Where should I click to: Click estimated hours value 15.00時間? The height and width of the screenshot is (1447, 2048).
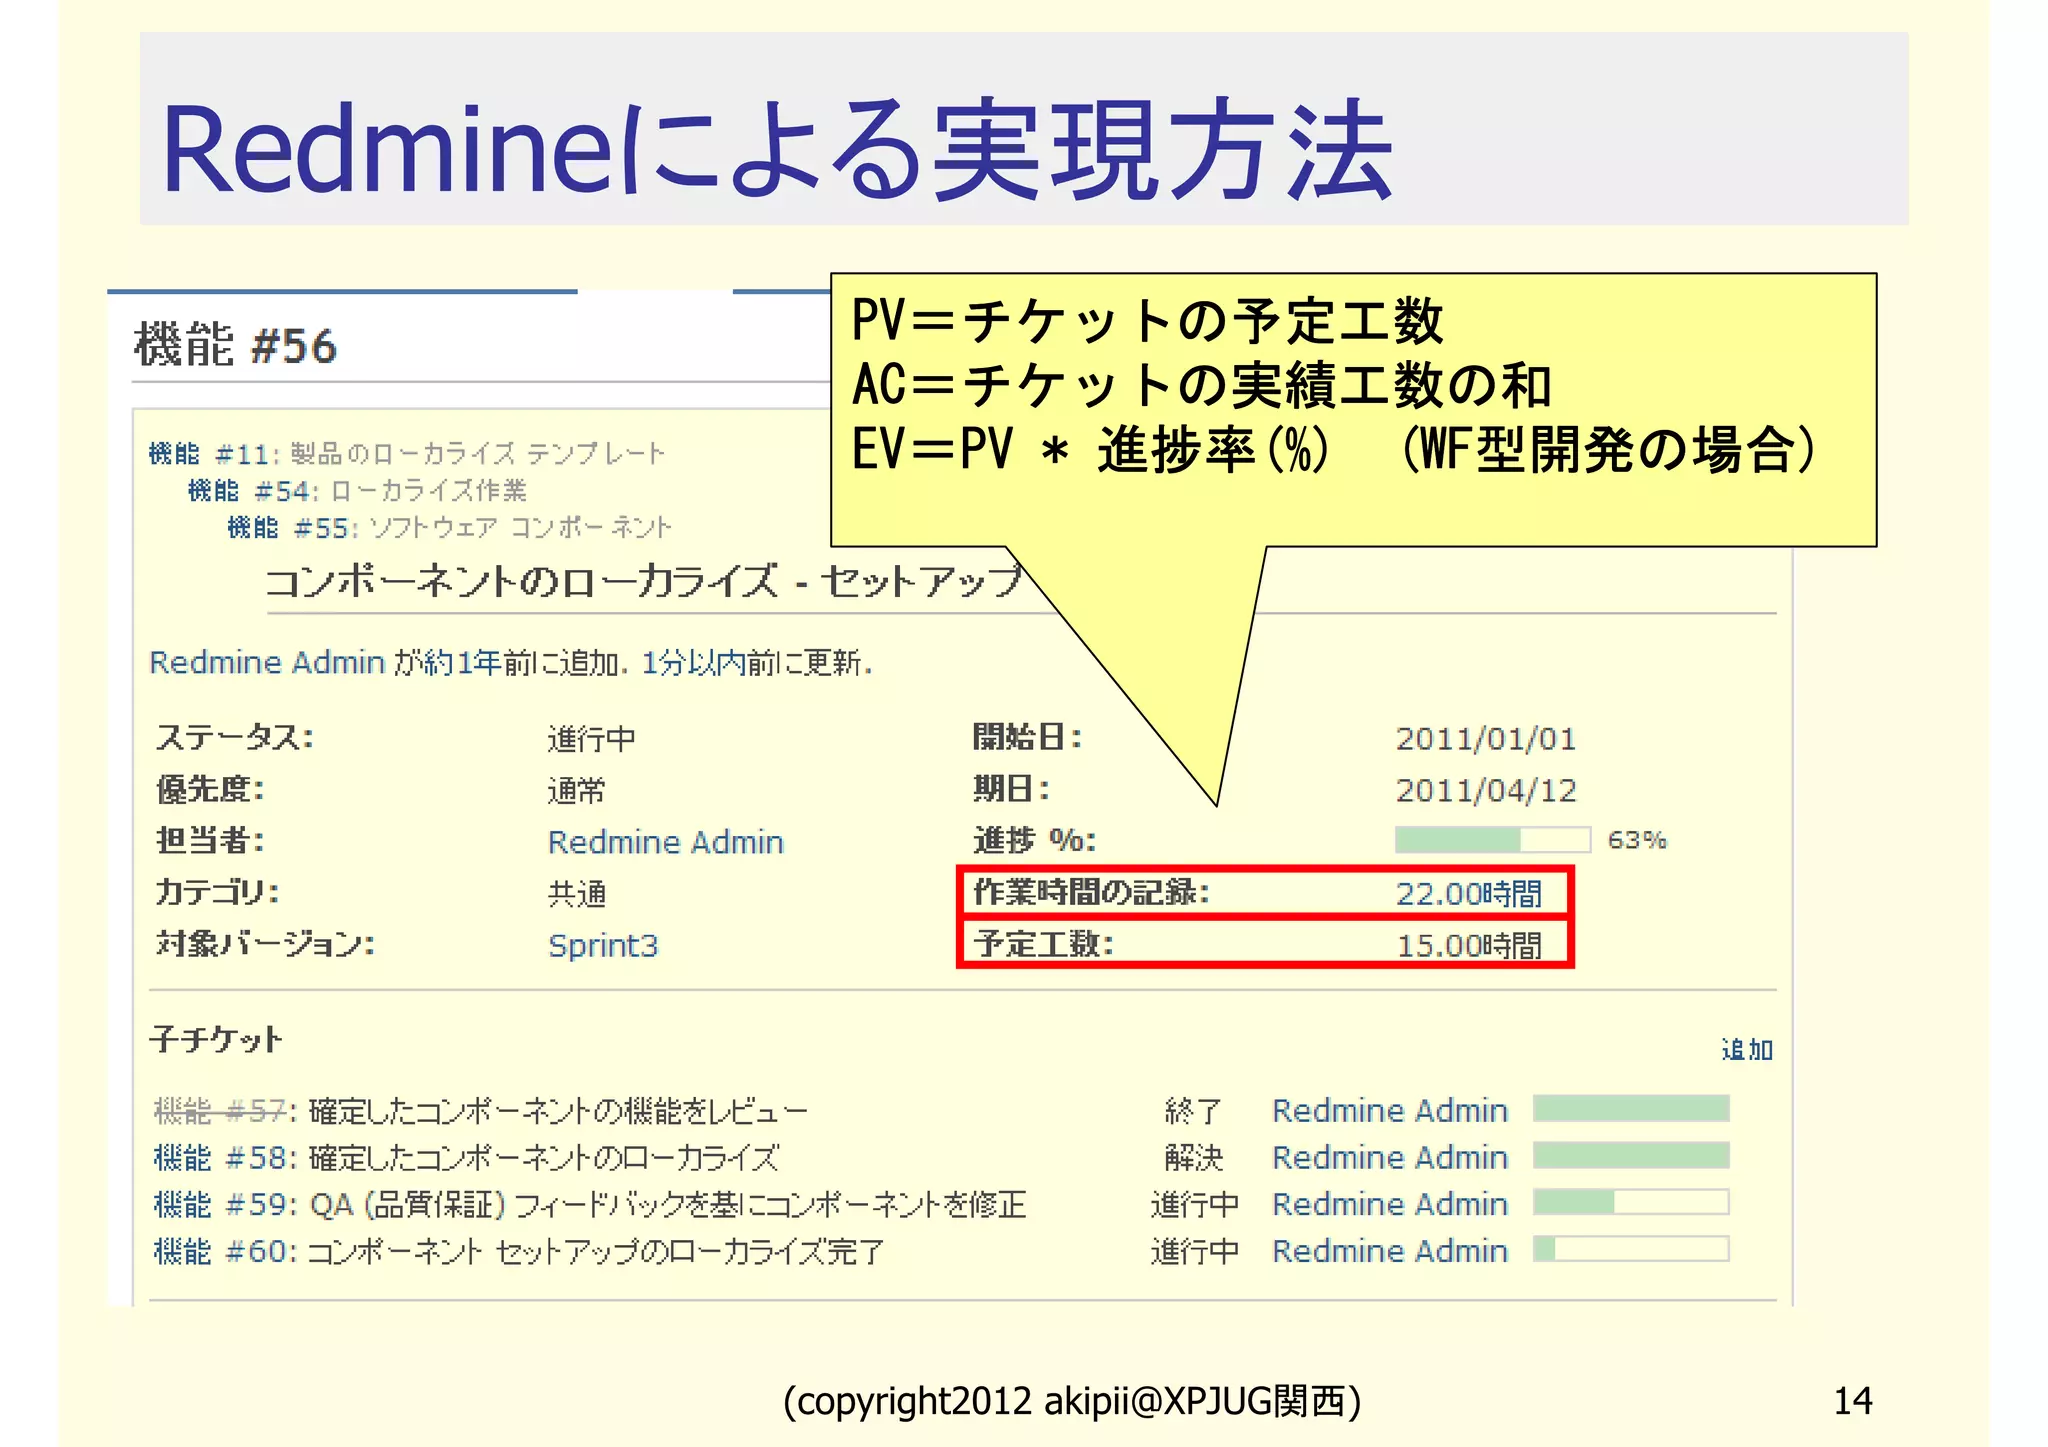tap(1469, 945)
